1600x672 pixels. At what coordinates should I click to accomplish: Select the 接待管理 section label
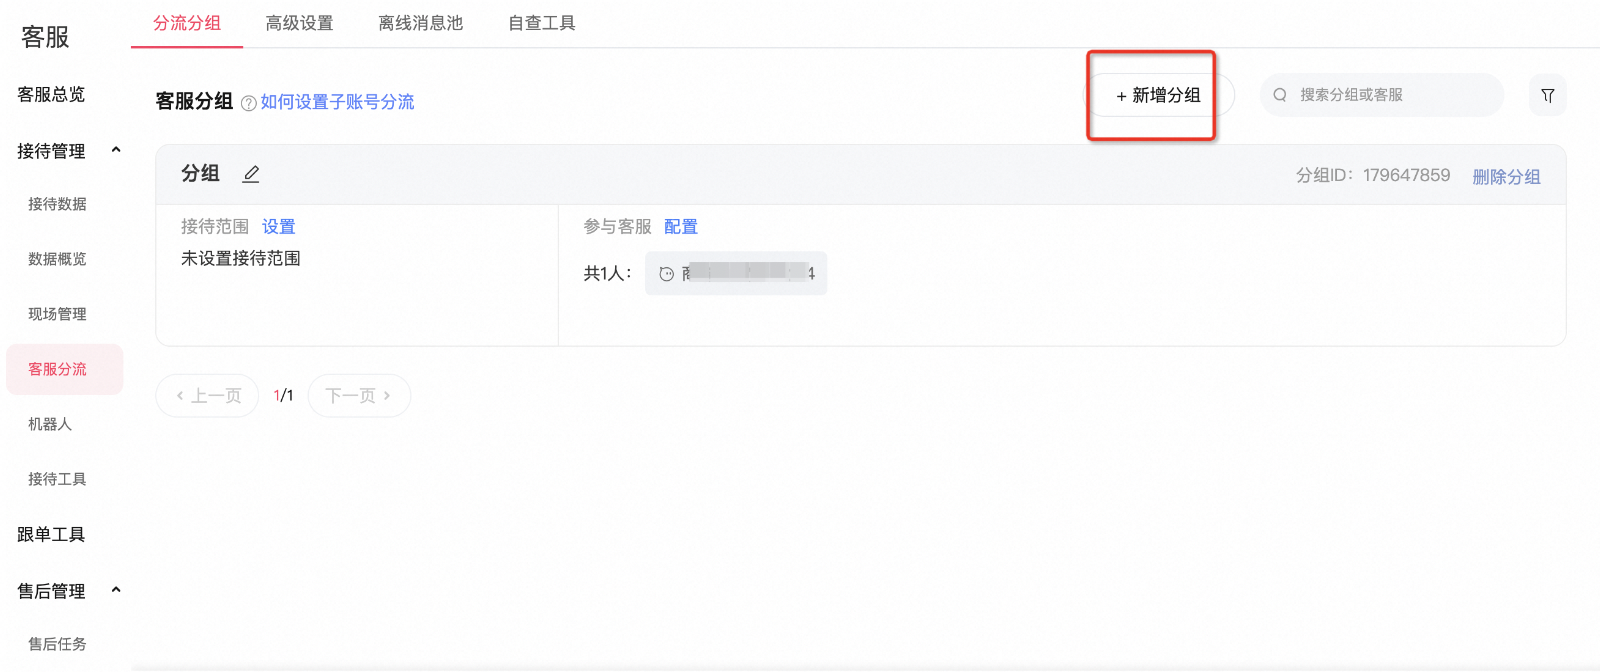[x=51, y=151]
